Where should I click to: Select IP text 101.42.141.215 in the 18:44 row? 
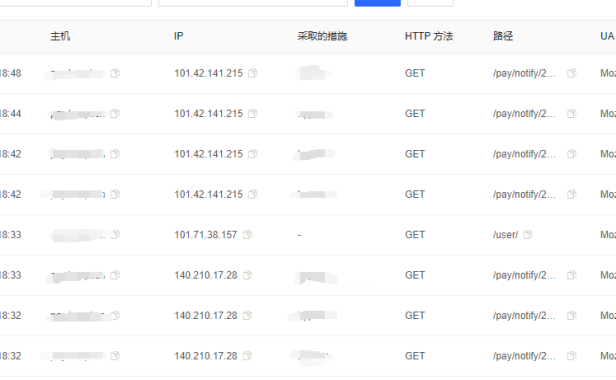[209, 114]
